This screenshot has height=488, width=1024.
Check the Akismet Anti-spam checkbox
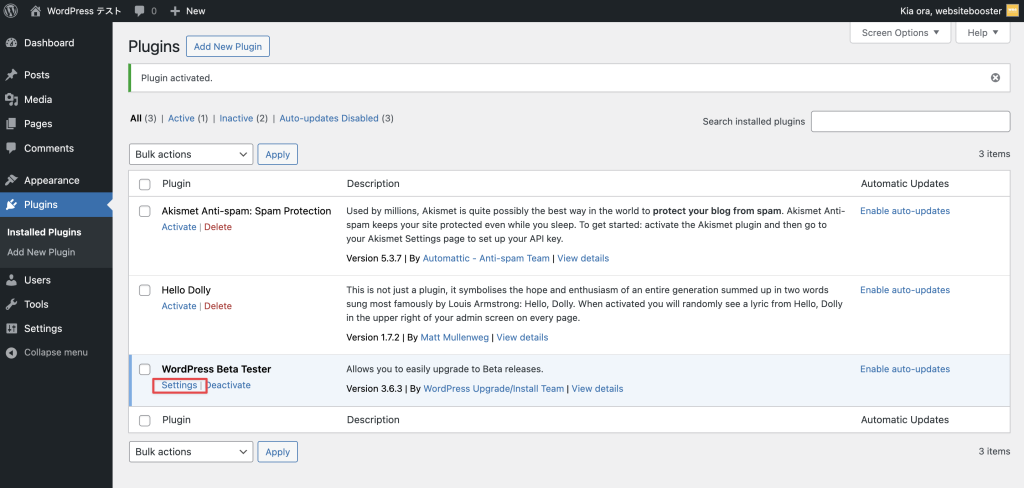(x=145, y=211)
